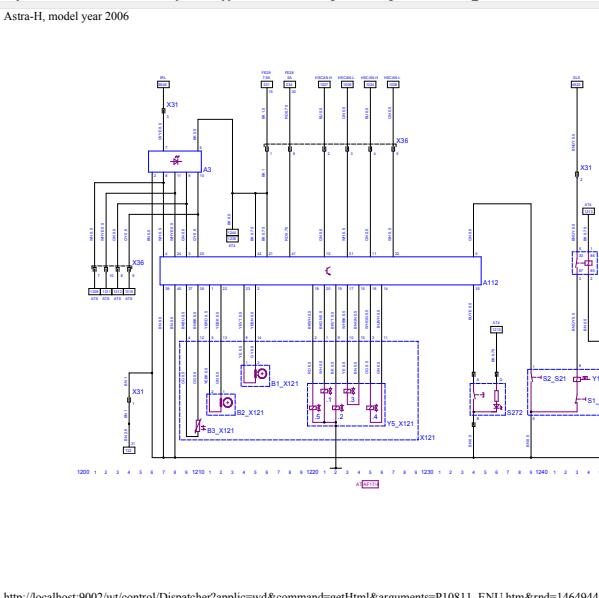Click the crescent symbol inside module A112
The width and height of the screenshot is (599, 598).
tap(328, 271)
